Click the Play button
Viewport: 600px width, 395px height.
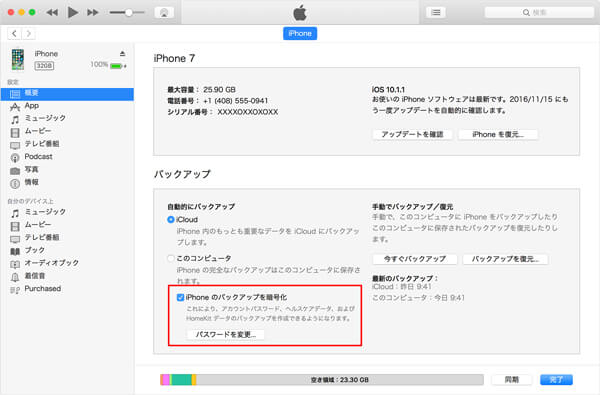pyautogui.click(x=73, y=13)
